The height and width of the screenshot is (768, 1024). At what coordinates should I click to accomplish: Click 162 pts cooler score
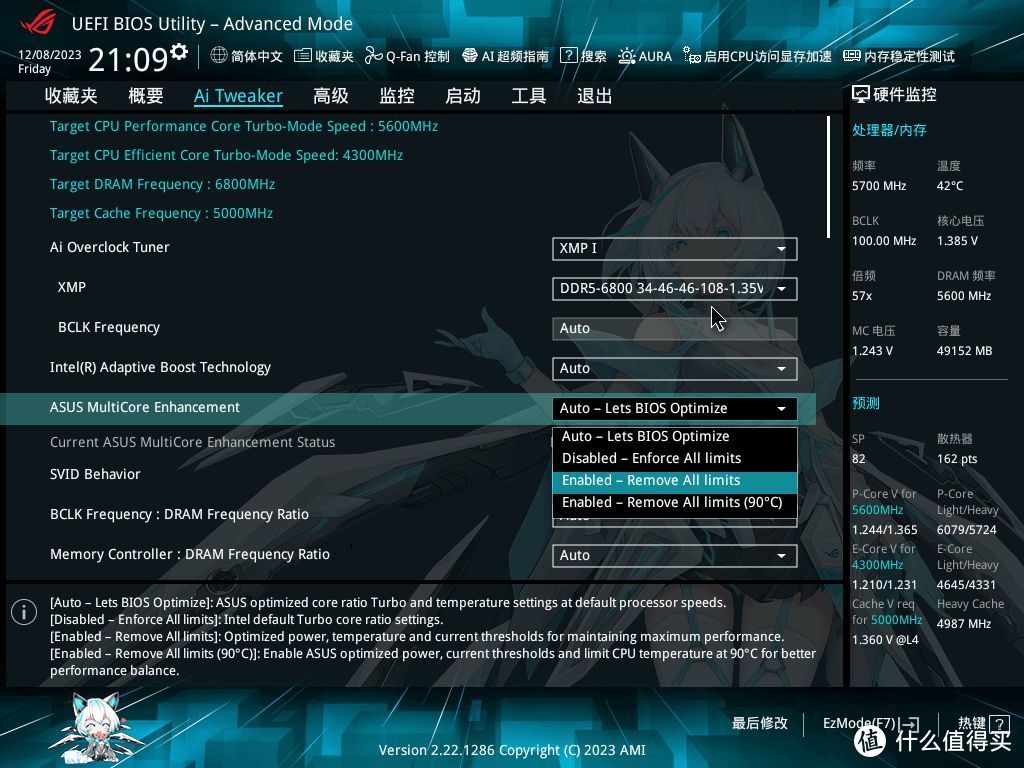957,459
